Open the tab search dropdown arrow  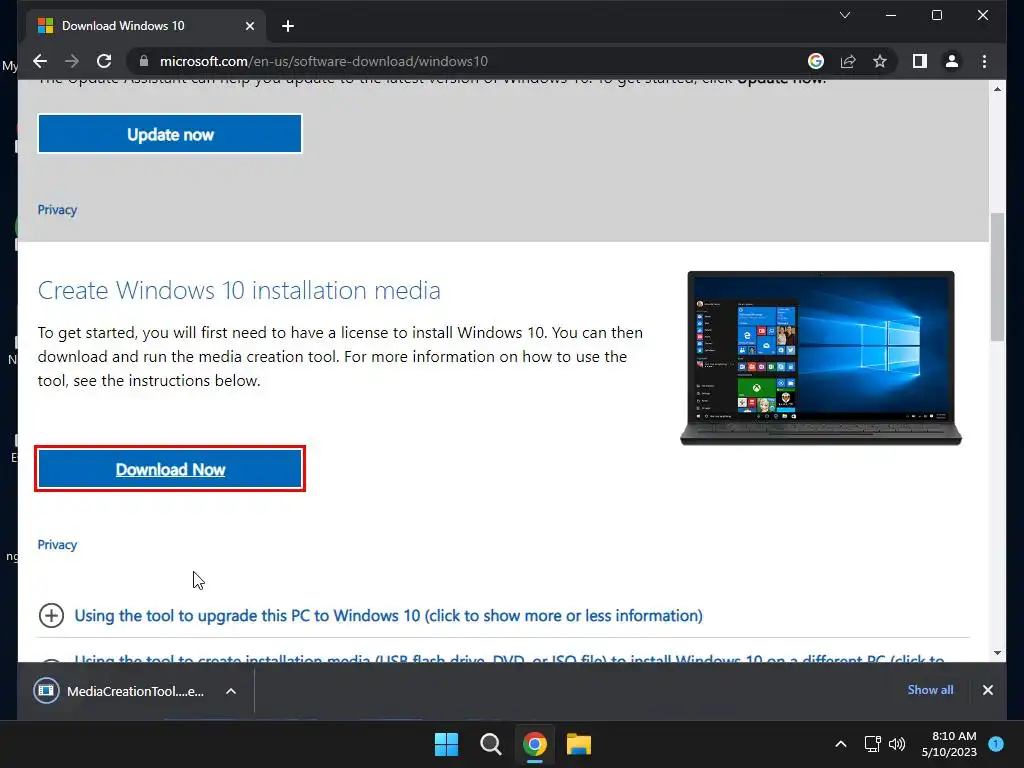click(x=844, y=15)
